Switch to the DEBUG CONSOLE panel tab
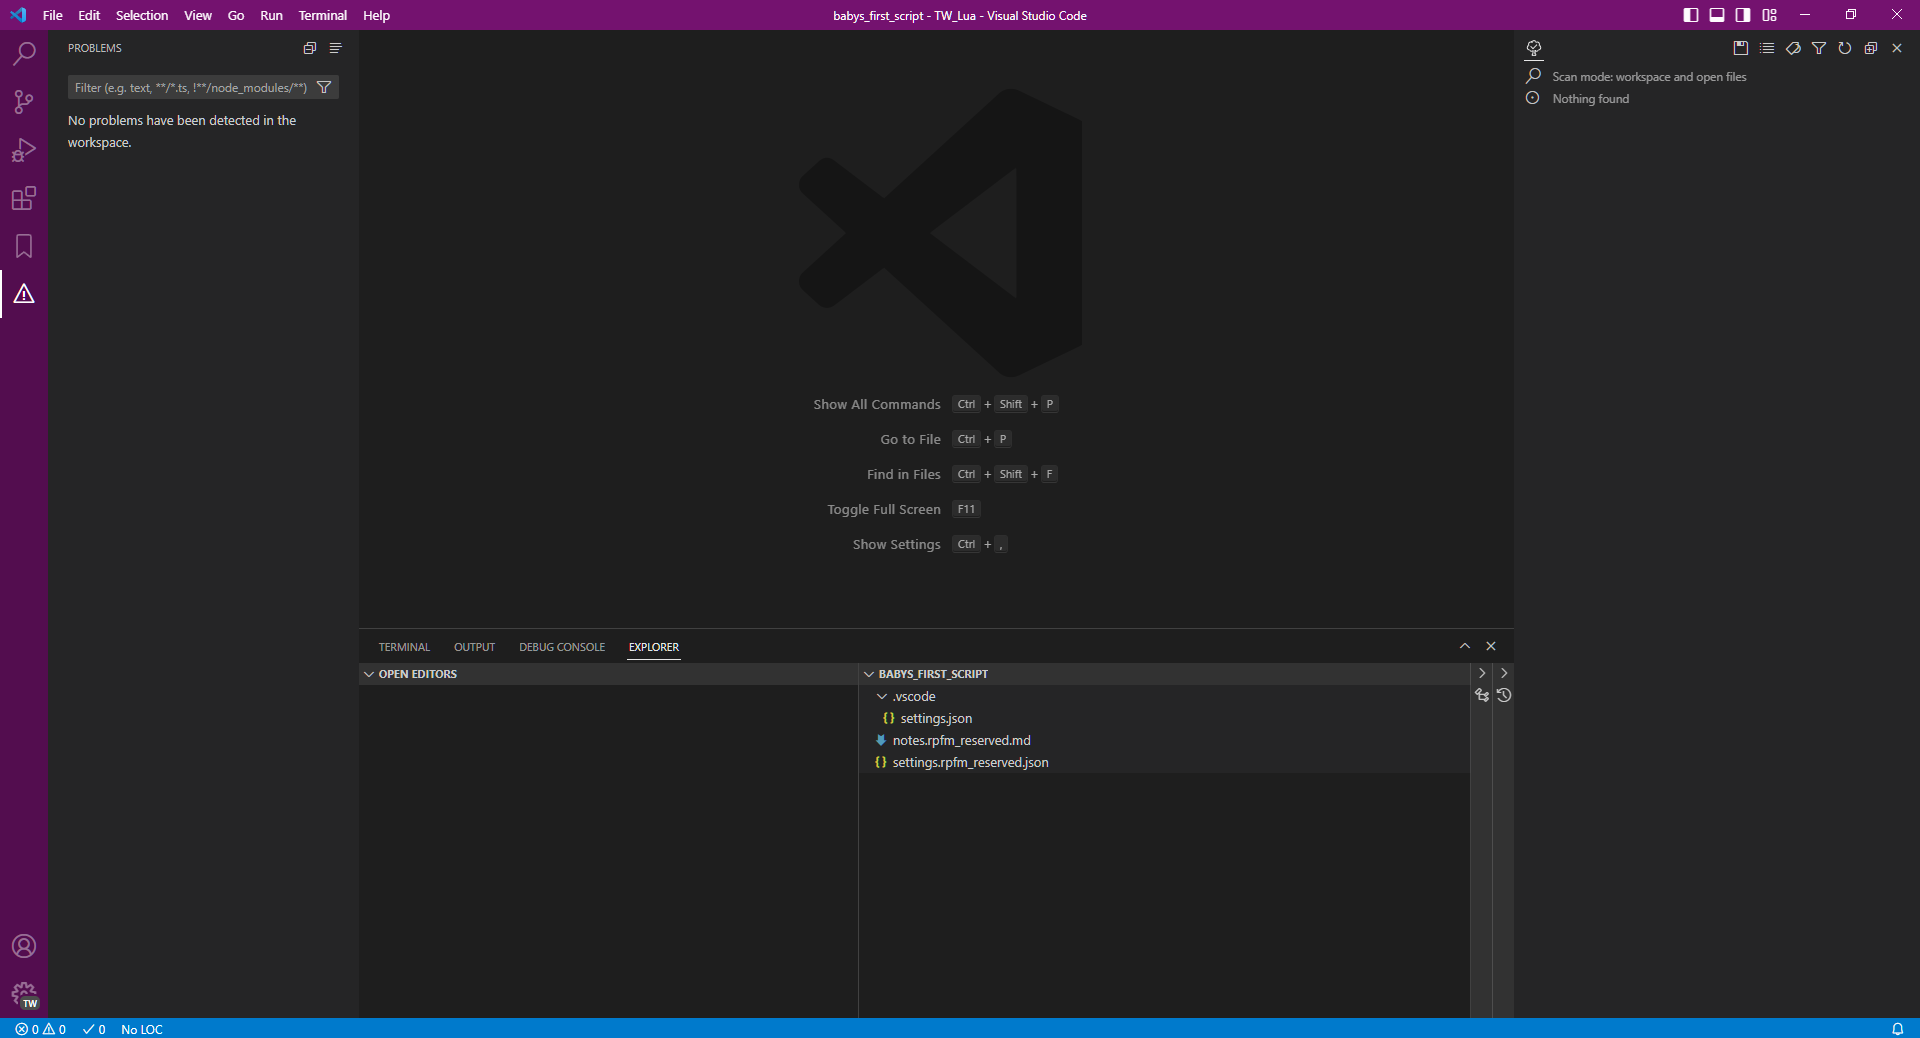This screenshot has height=1038, width=1920. [x=562, y=647]
